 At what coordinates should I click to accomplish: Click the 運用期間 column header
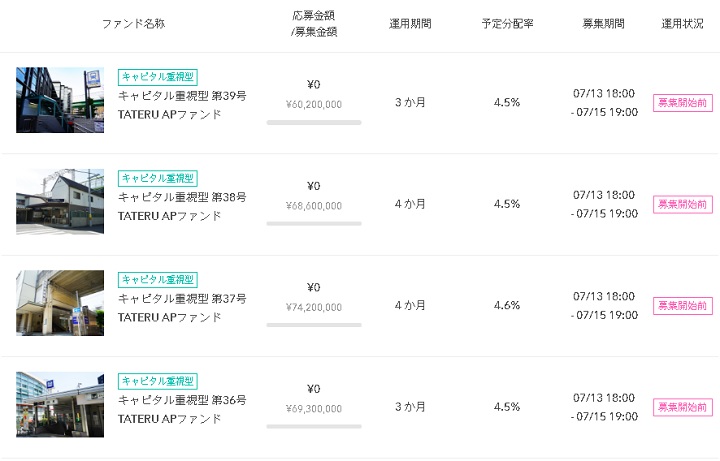(x=410, y=24)
